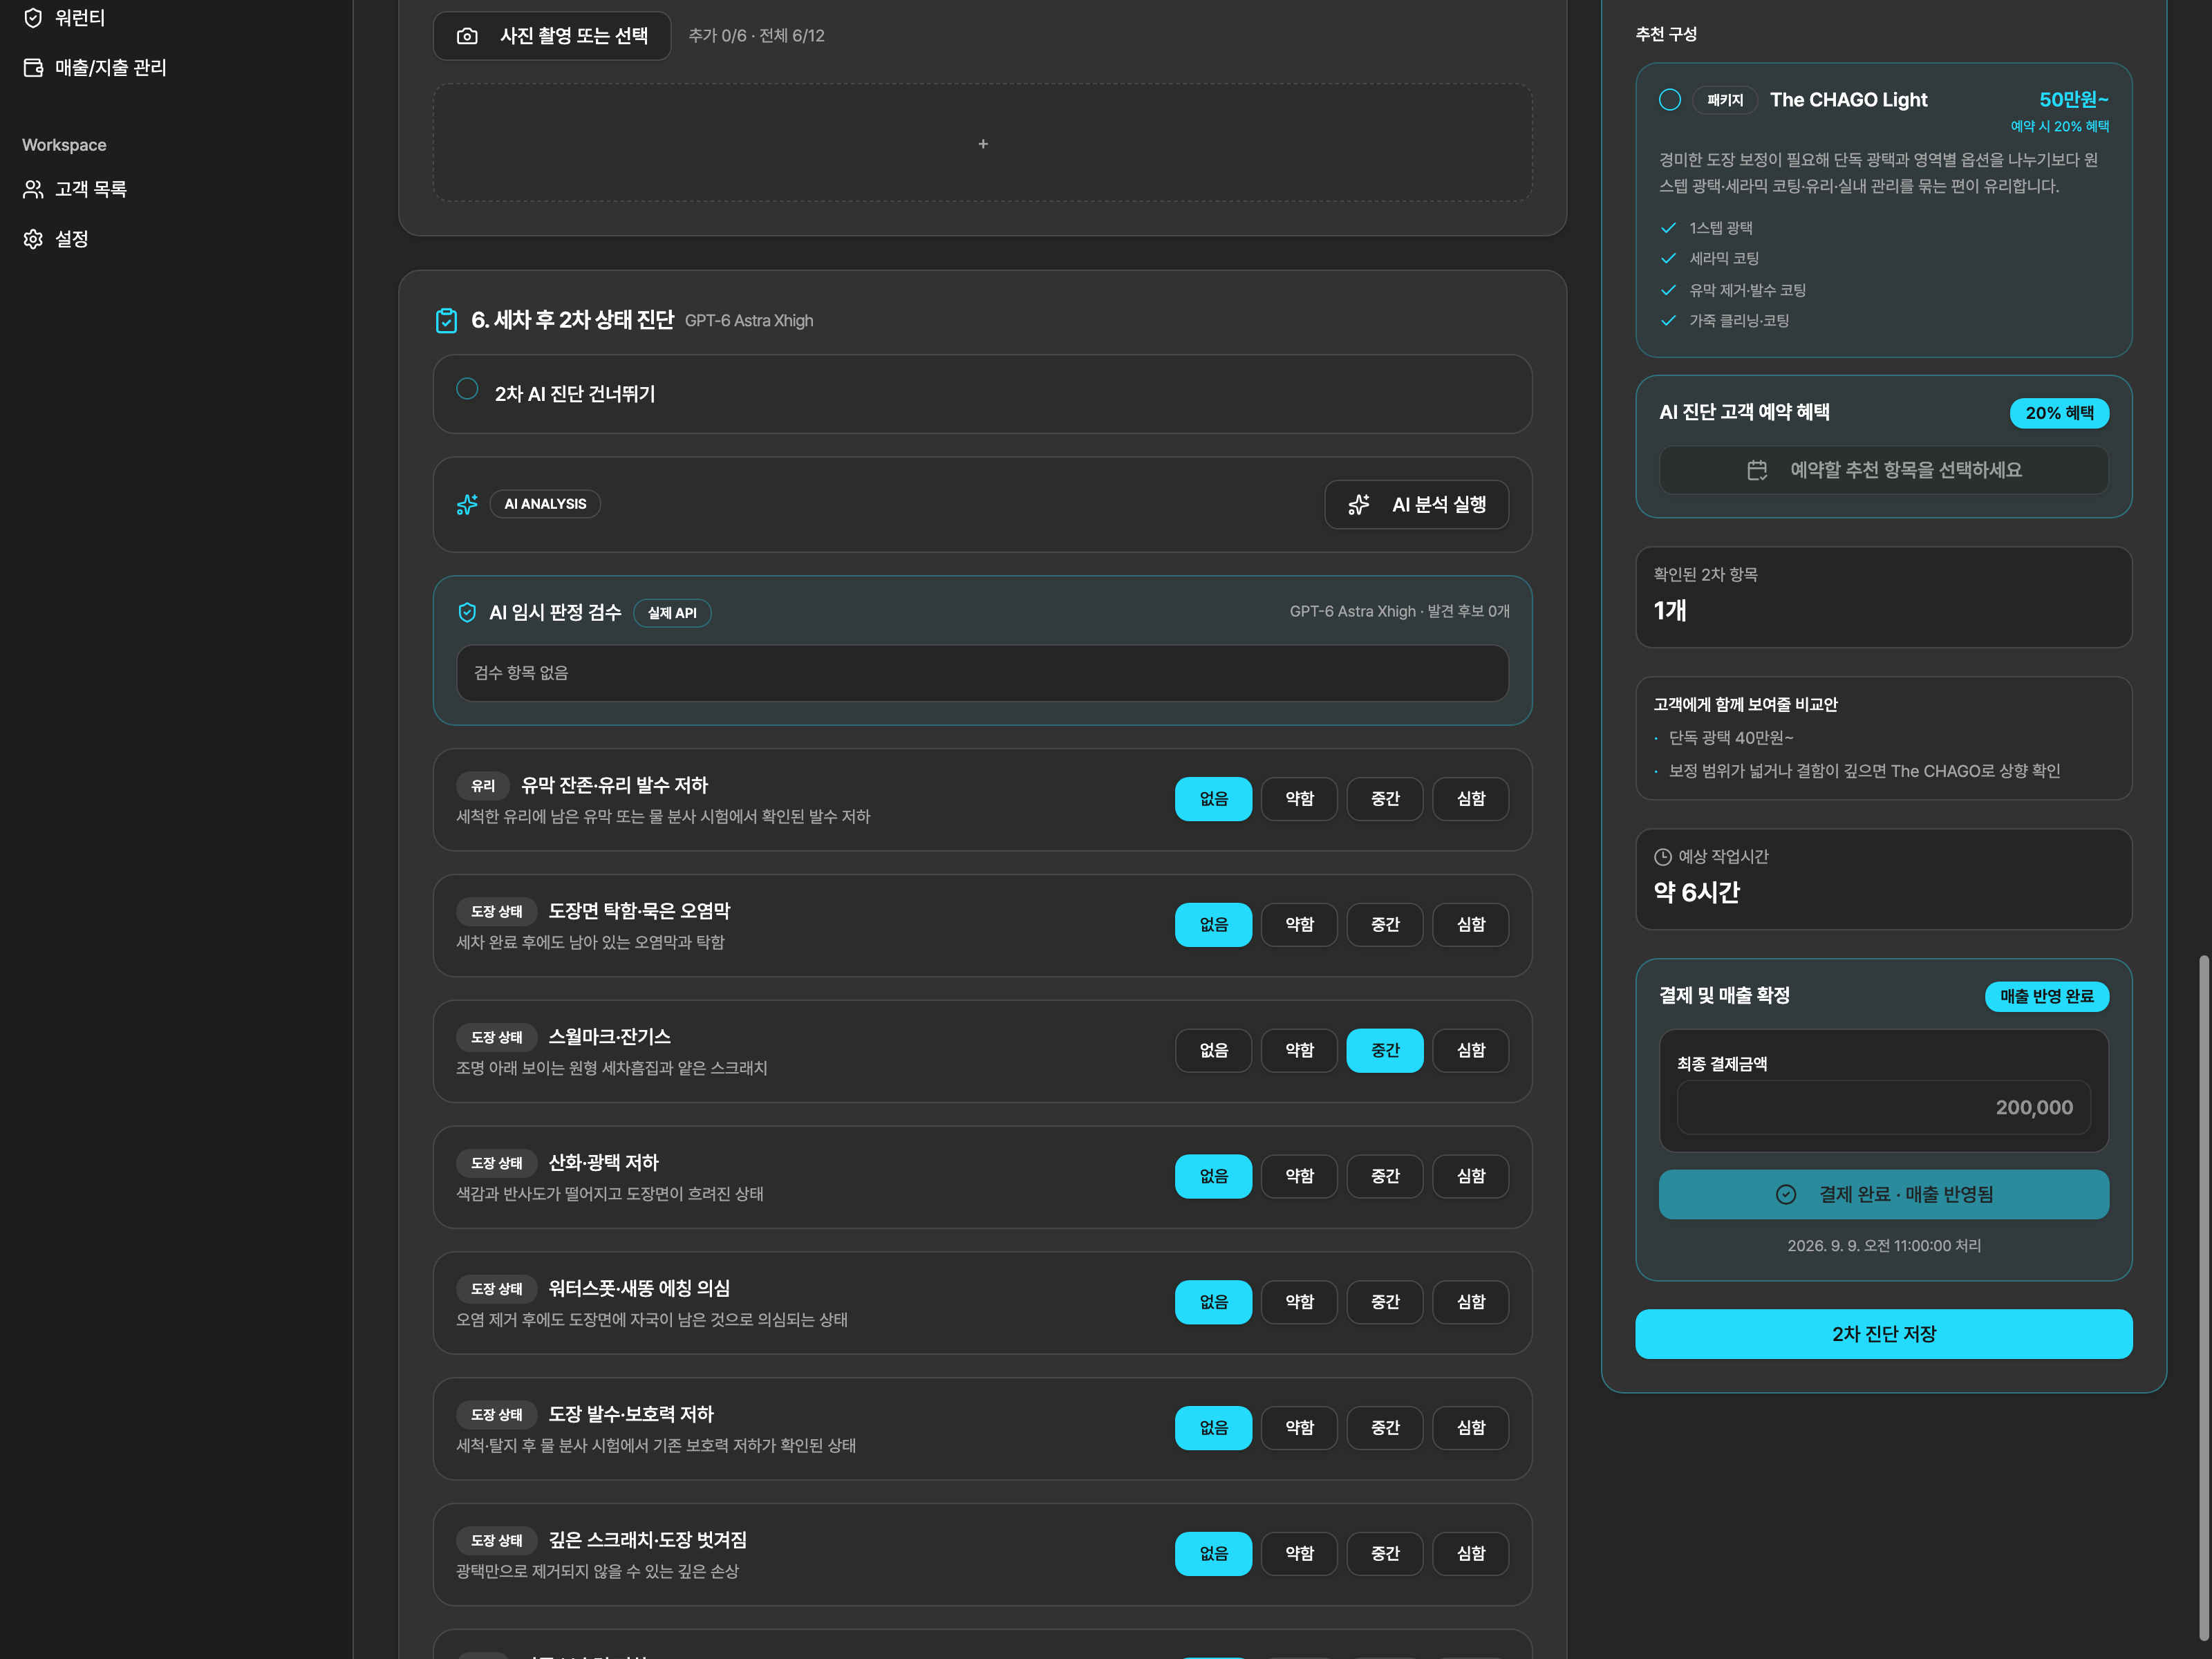
Task: Select The CHAGO Light package radio button
Action: (x=1669, y=100)
